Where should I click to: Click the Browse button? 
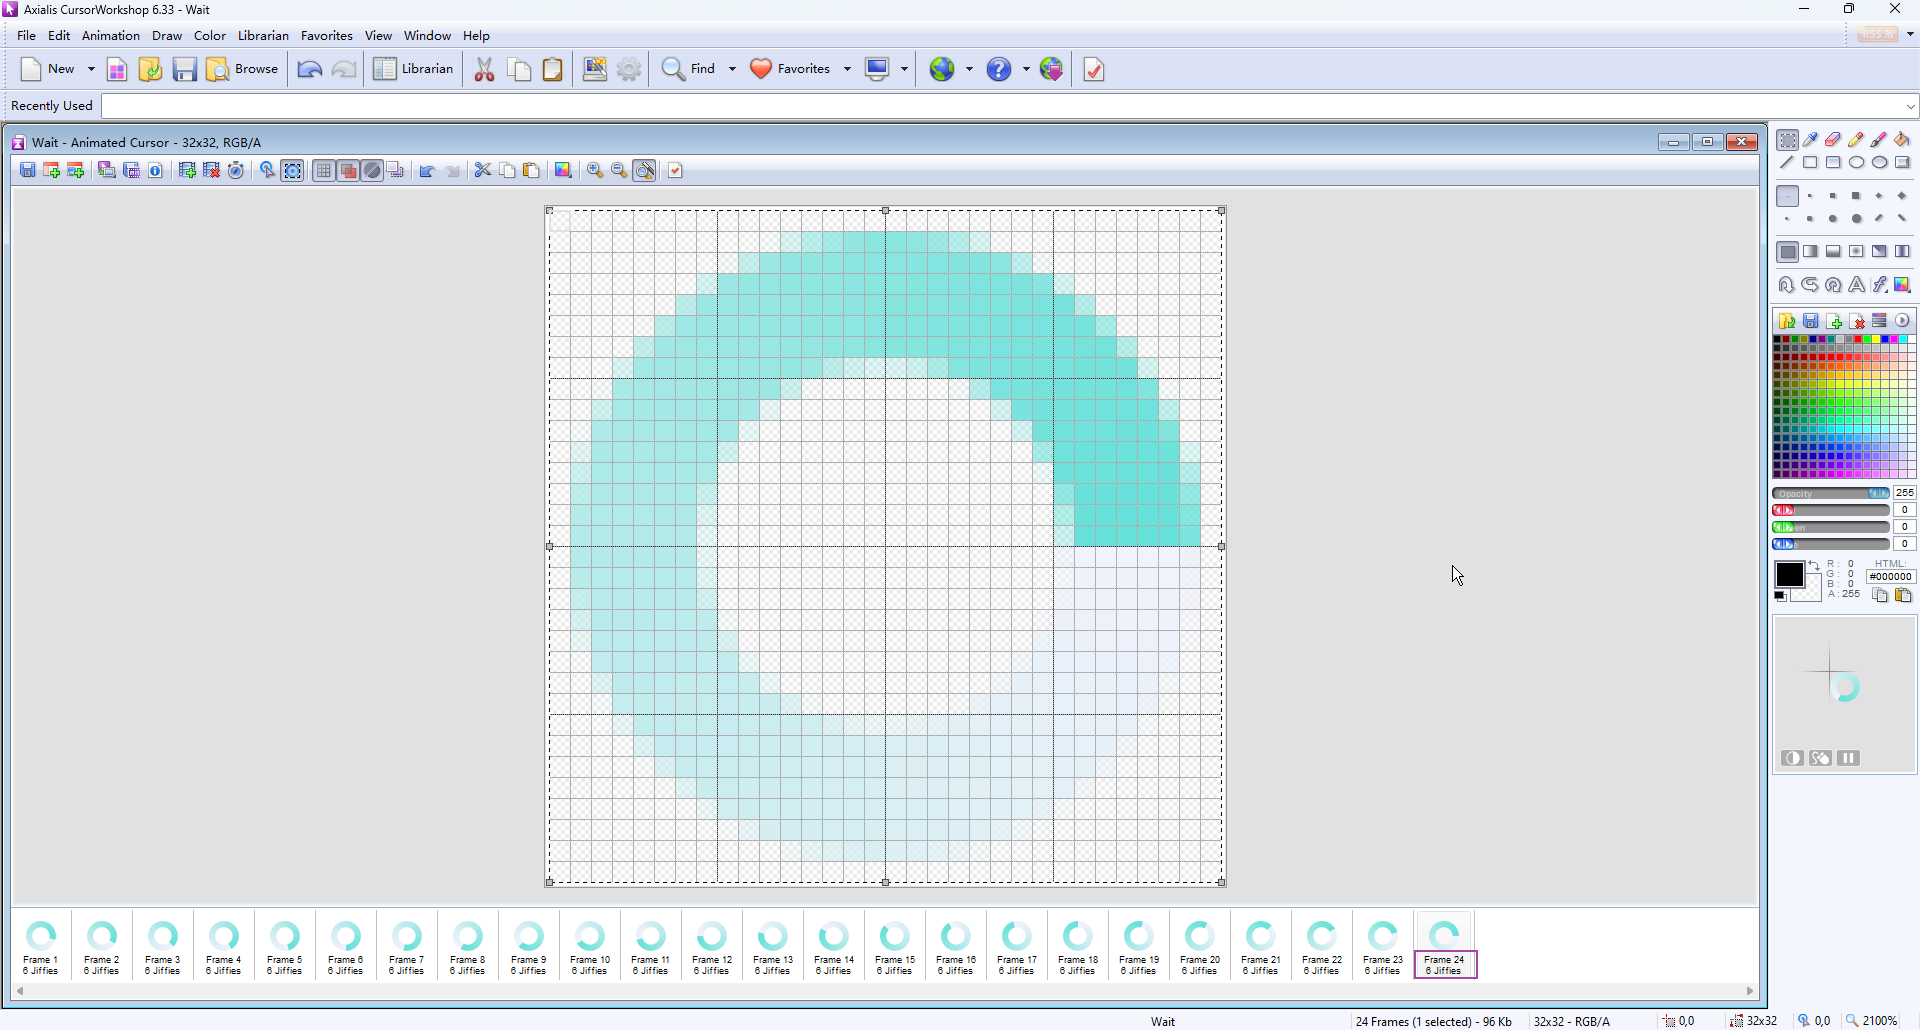coord(243,69)
